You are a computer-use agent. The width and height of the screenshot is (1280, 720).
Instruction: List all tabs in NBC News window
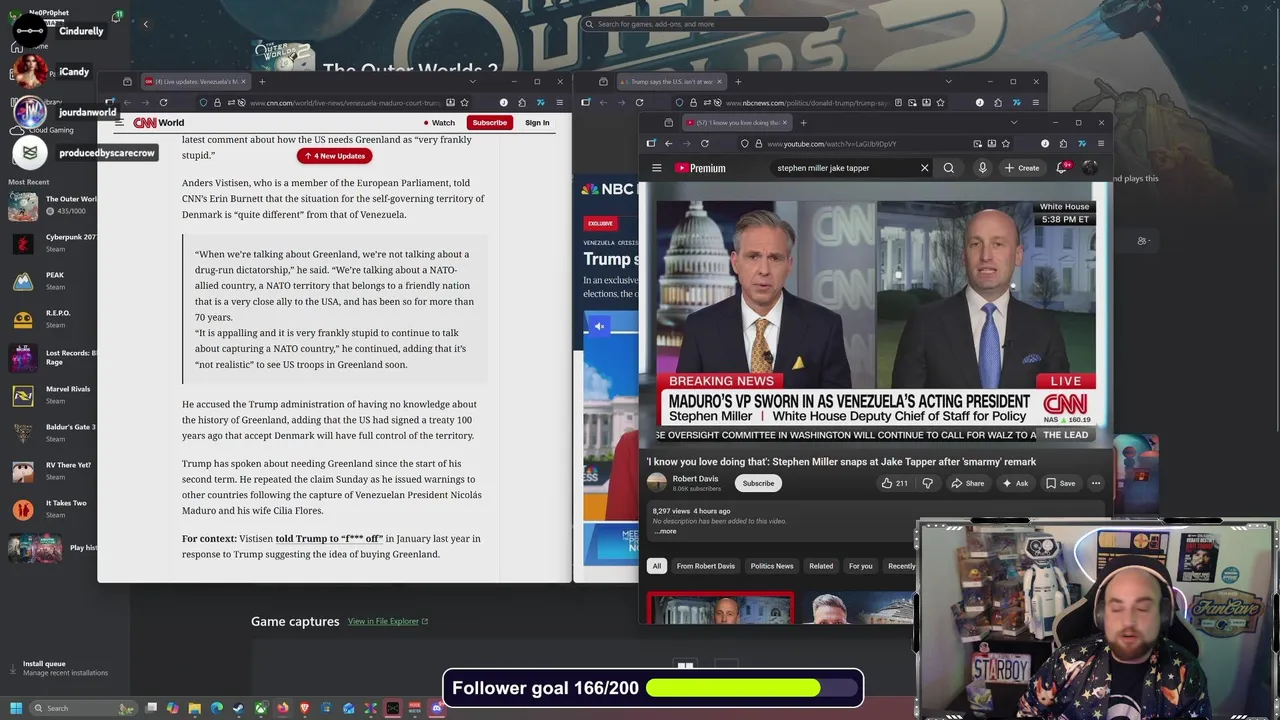click(x=949, y=81)
